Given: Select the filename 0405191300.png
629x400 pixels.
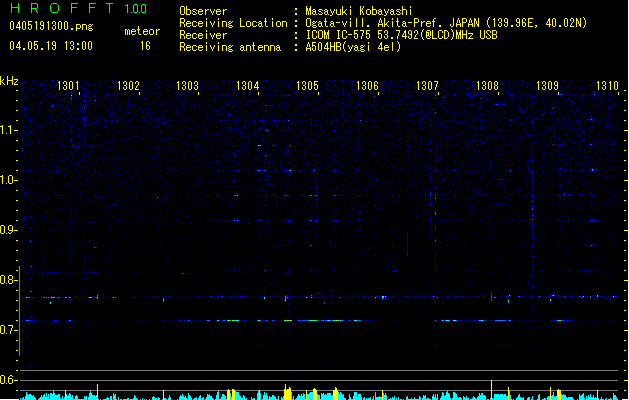Looking at the screenshot, I should 51,26.
